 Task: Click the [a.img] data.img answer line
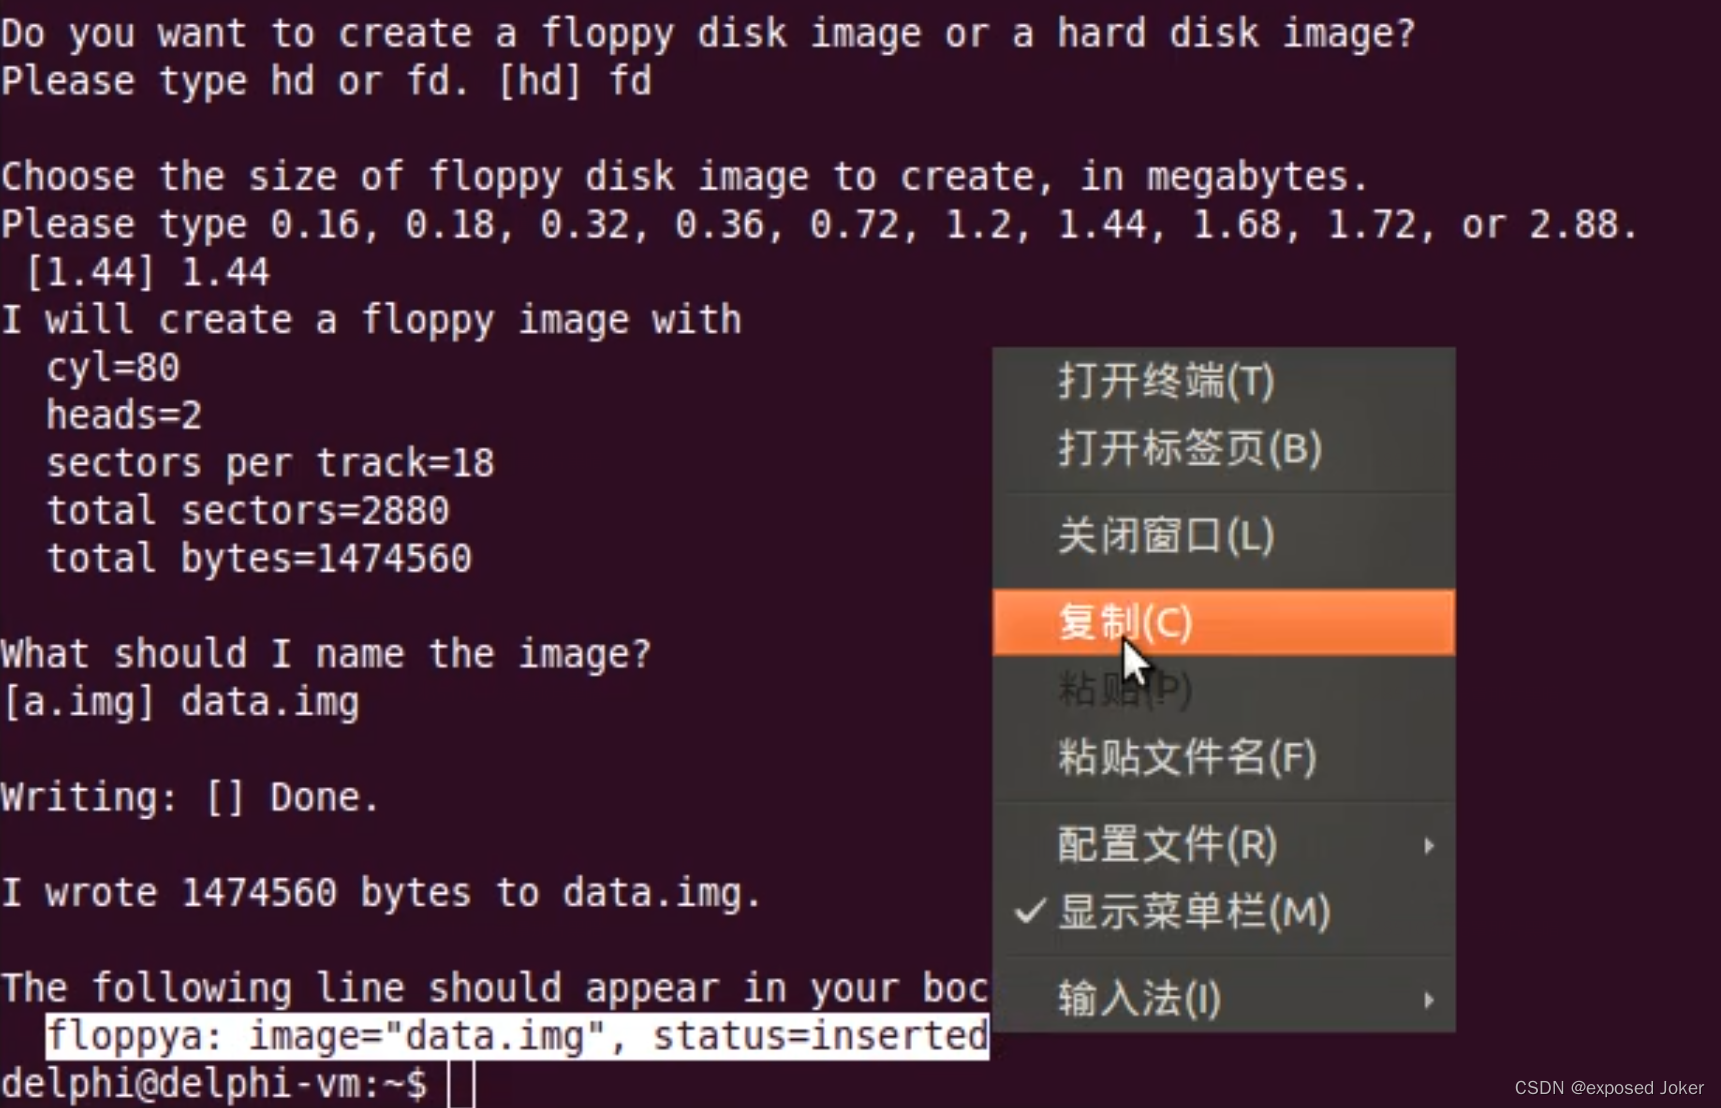click(x=181, y=702)
